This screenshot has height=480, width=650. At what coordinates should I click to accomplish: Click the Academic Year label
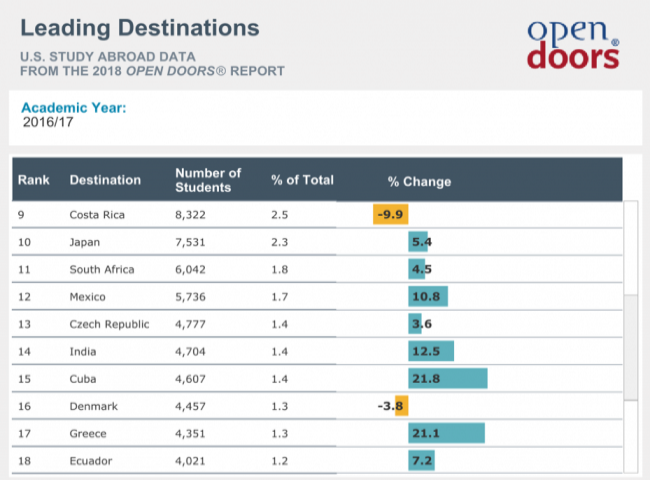[74, 108]
